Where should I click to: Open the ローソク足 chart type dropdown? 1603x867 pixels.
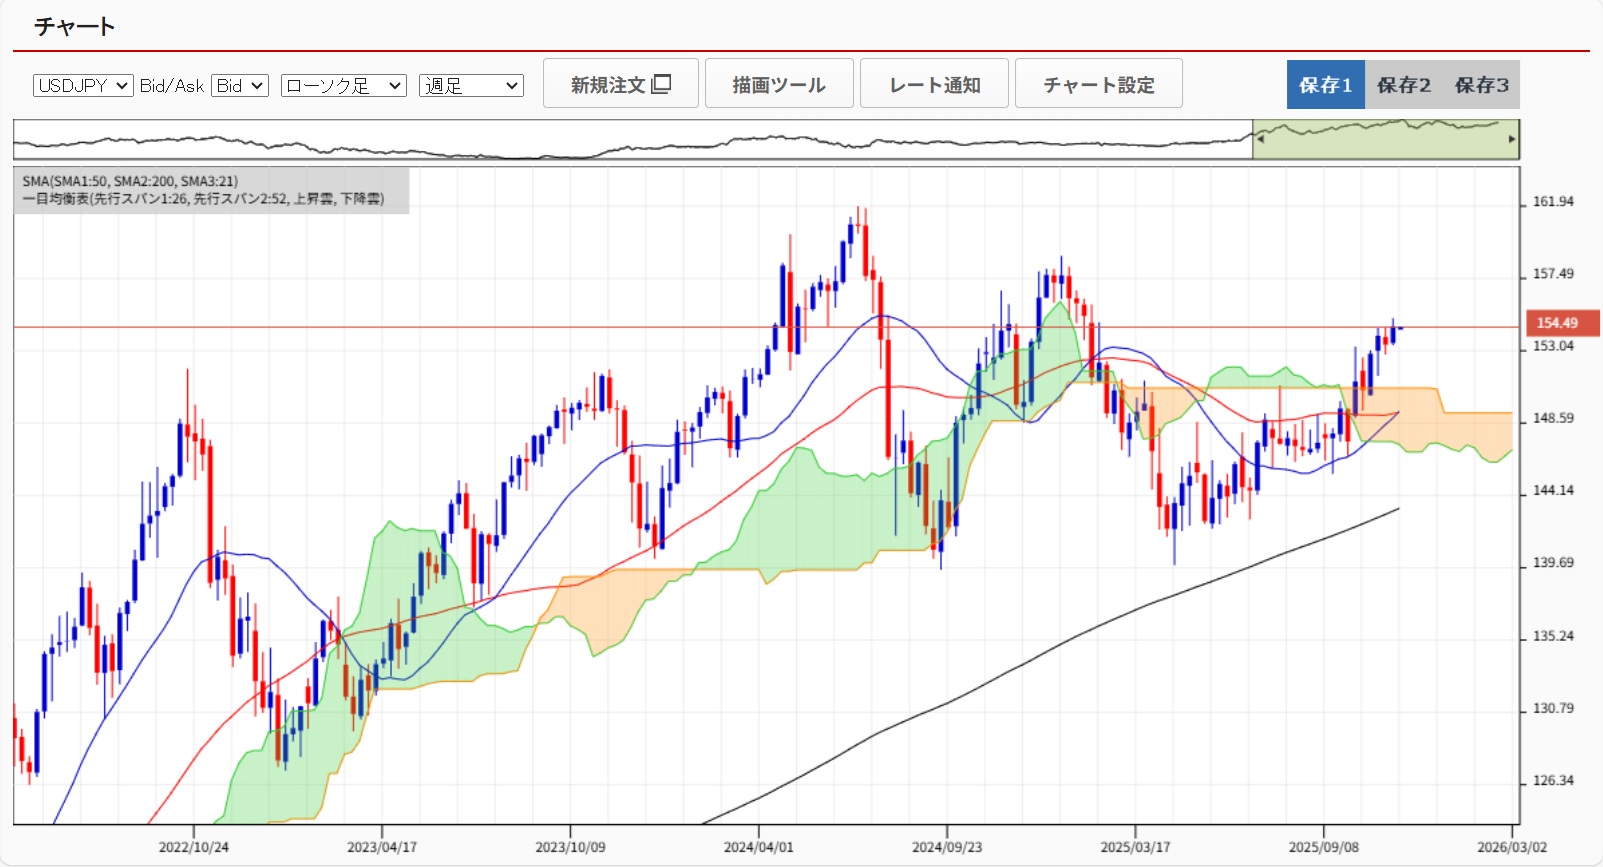pyautogui.click(x=343, y=86)
